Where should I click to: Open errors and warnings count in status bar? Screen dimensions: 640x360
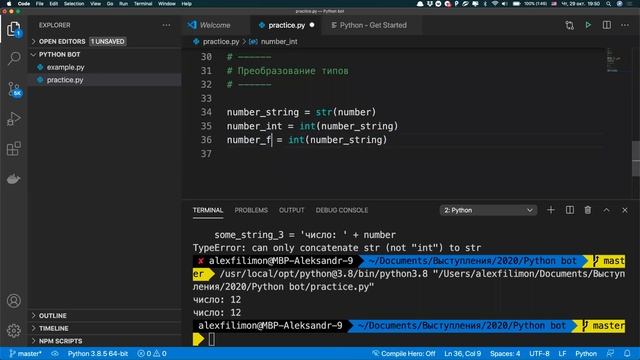coord(152,353)
